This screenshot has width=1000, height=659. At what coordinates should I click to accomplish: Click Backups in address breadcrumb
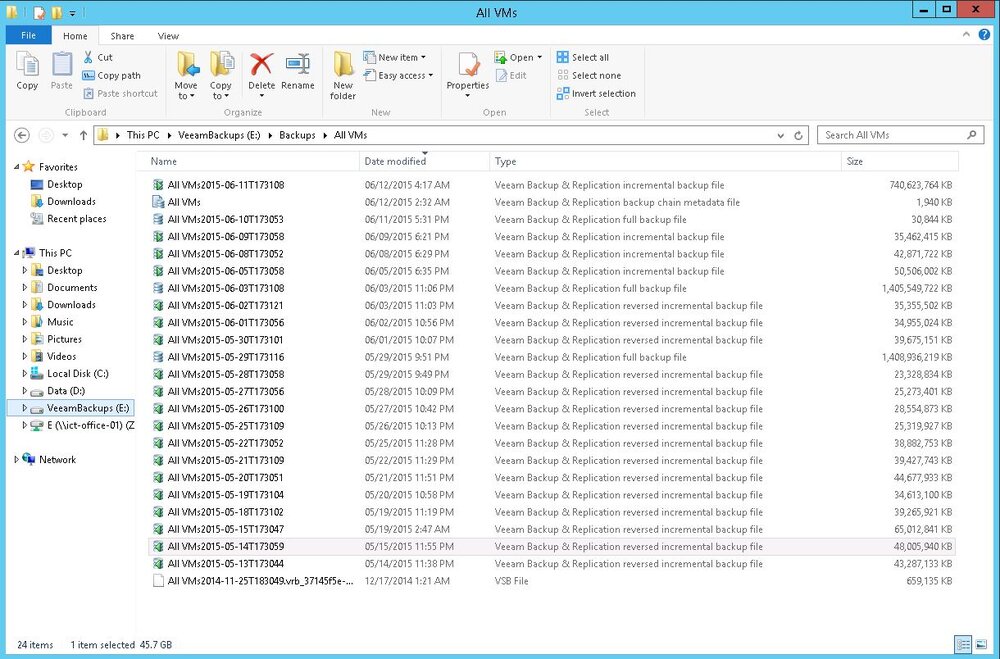tap(297, 135)
